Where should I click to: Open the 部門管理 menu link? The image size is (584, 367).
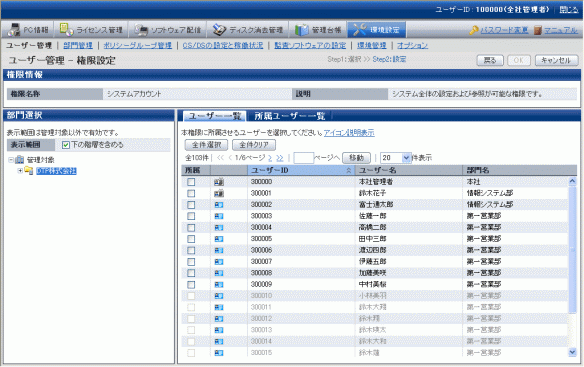(x=78, y=45)
